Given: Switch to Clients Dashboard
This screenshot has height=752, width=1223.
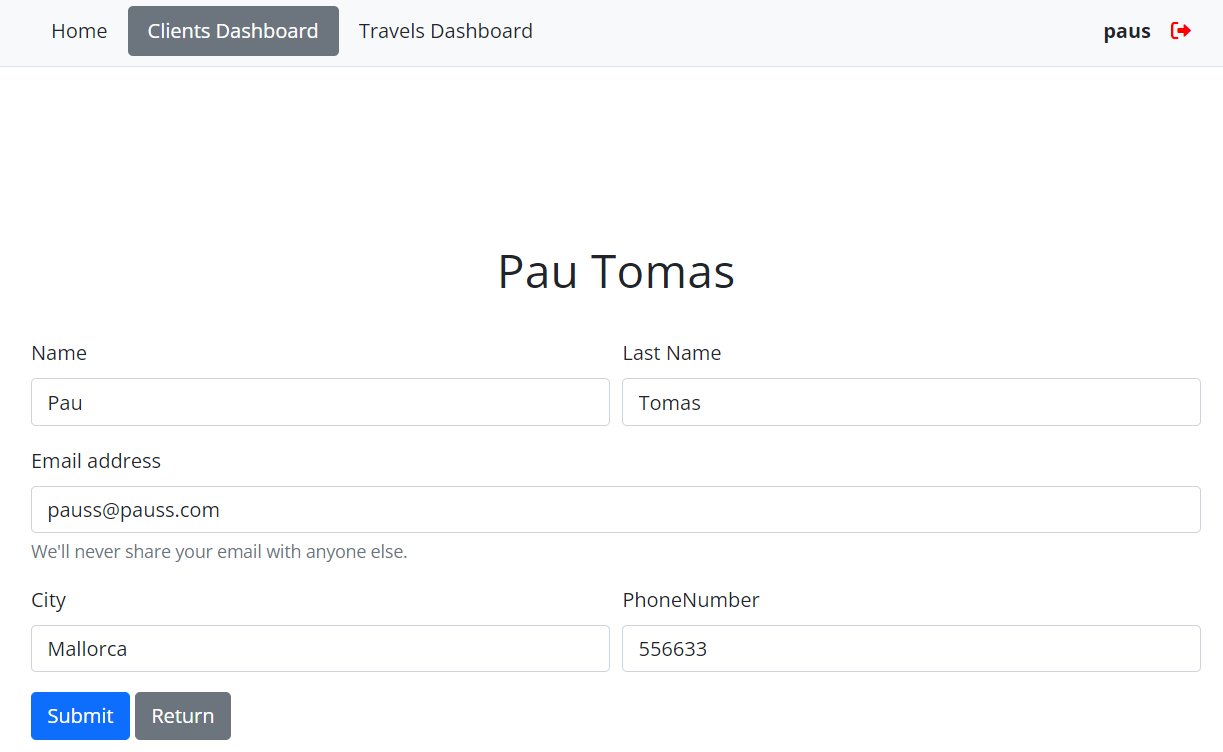Looking at the screenshot, I should tap(233, 31).
